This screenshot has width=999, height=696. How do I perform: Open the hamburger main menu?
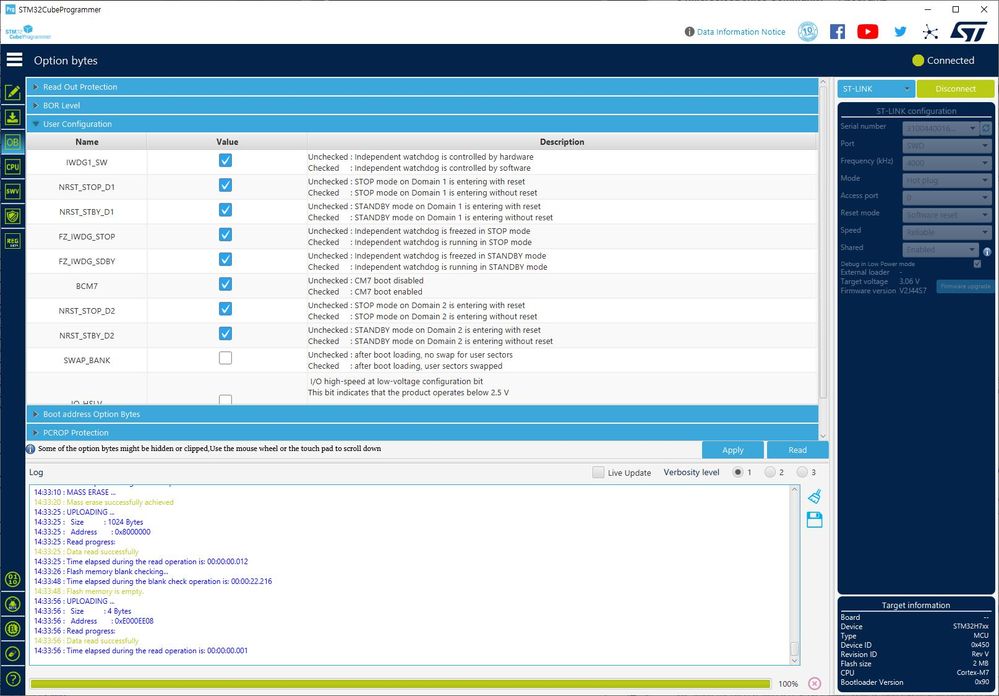pos(14,60)
